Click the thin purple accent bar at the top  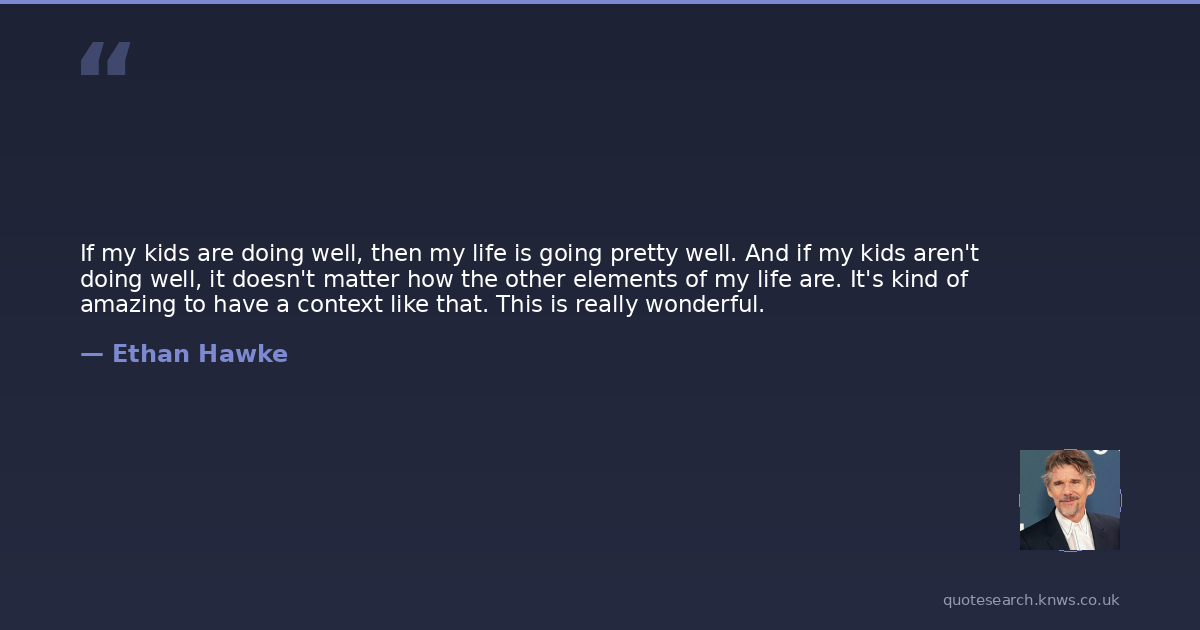coord(600,2)
